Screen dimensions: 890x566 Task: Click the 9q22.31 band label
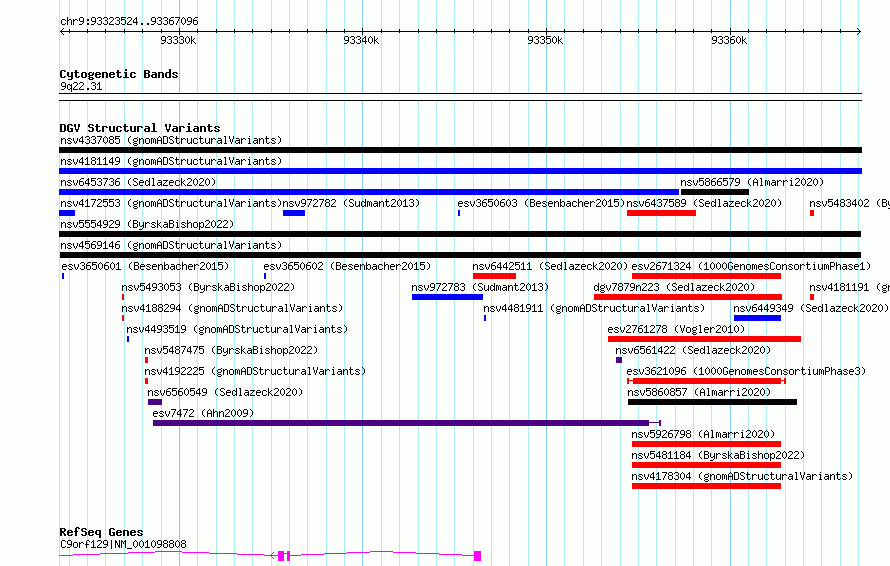(81, 86)
